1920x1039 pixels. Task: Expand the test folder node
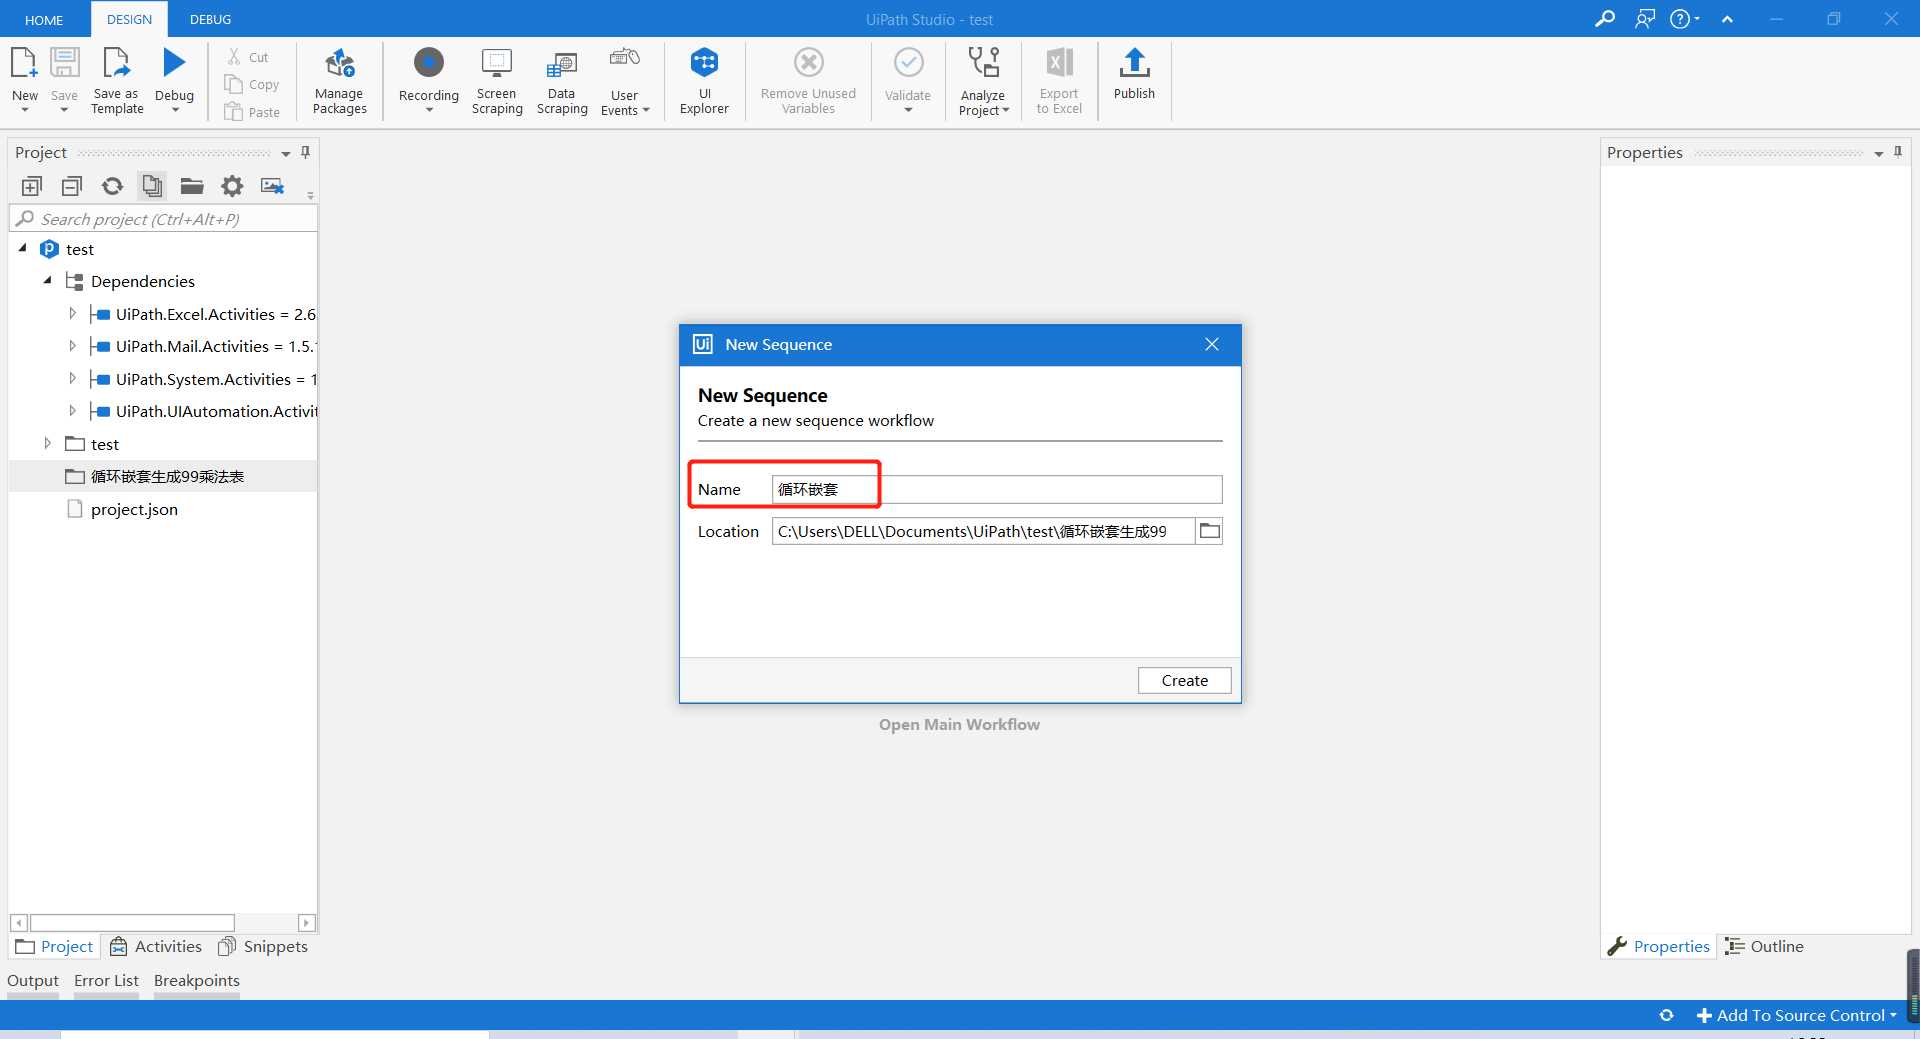pyautogui.click(x=47, y=443)
